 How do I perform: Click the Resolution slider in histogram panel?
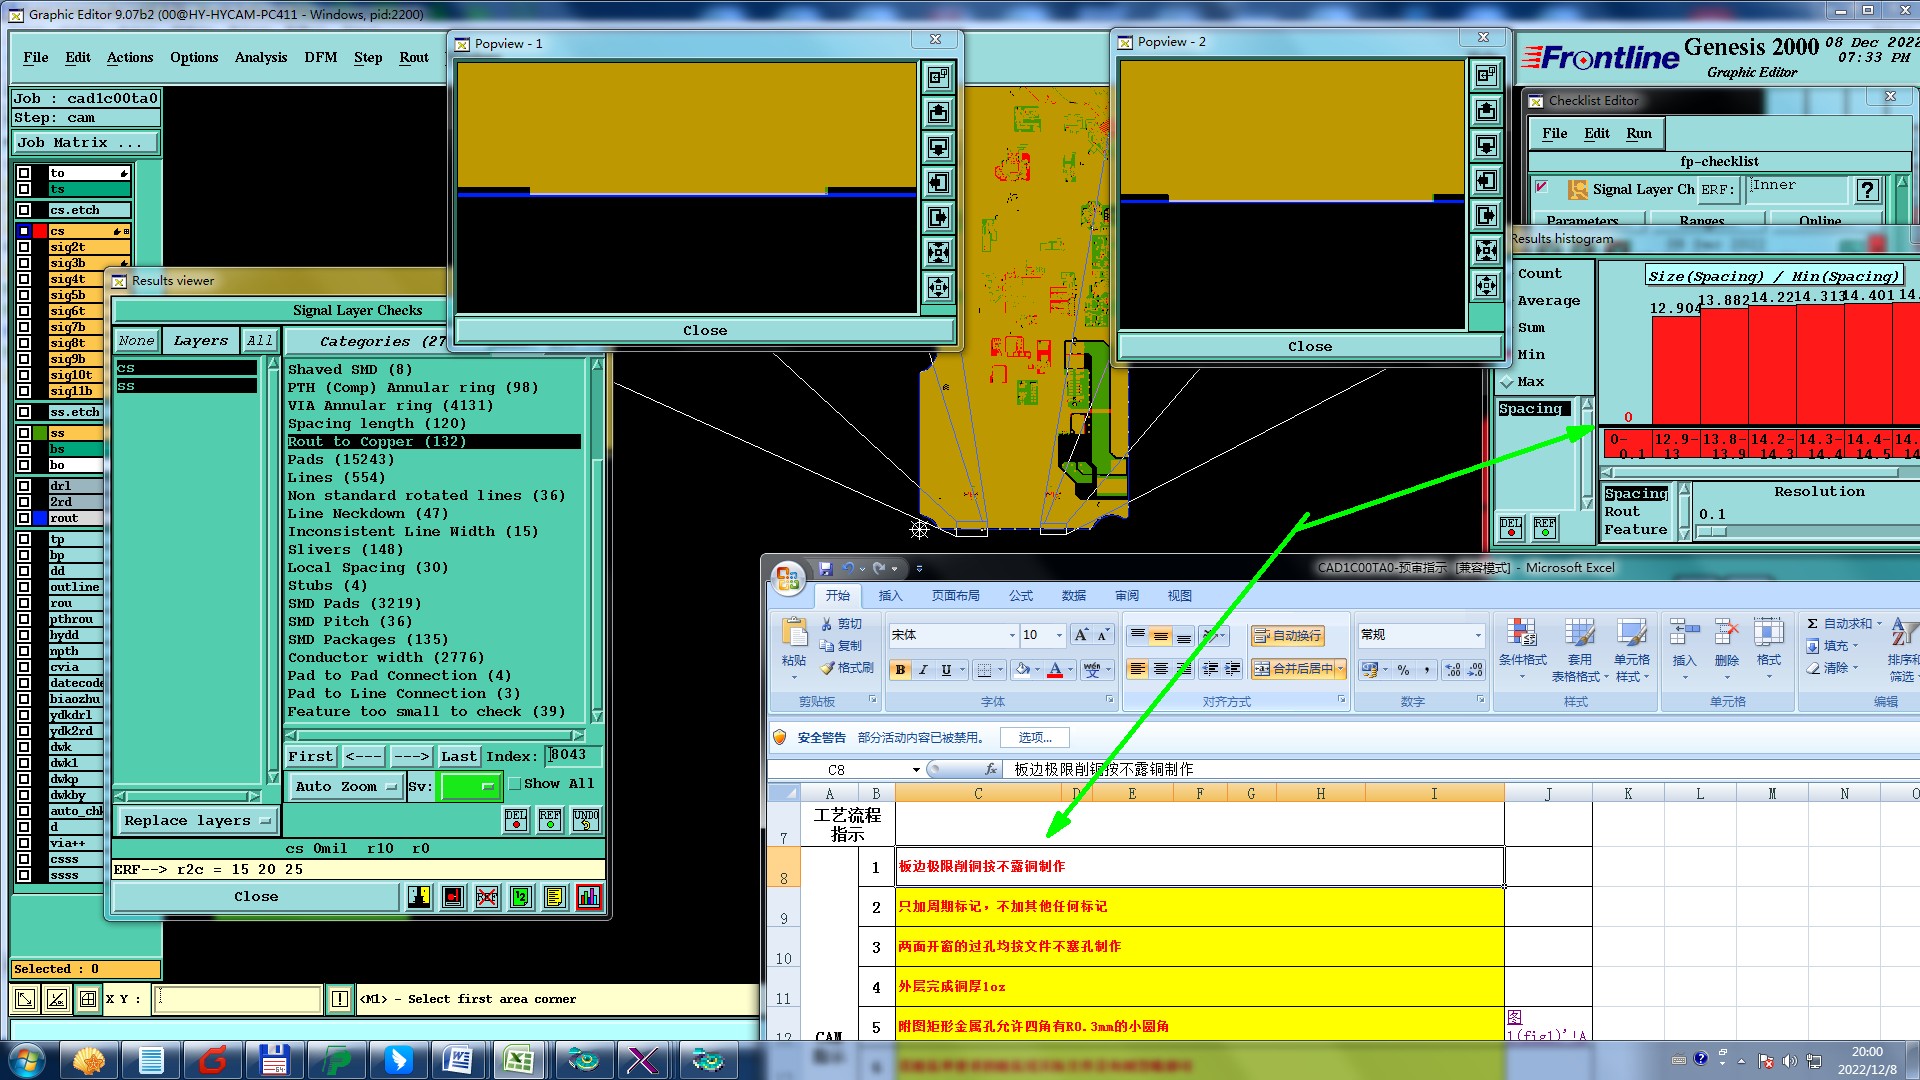(1712, 531)
